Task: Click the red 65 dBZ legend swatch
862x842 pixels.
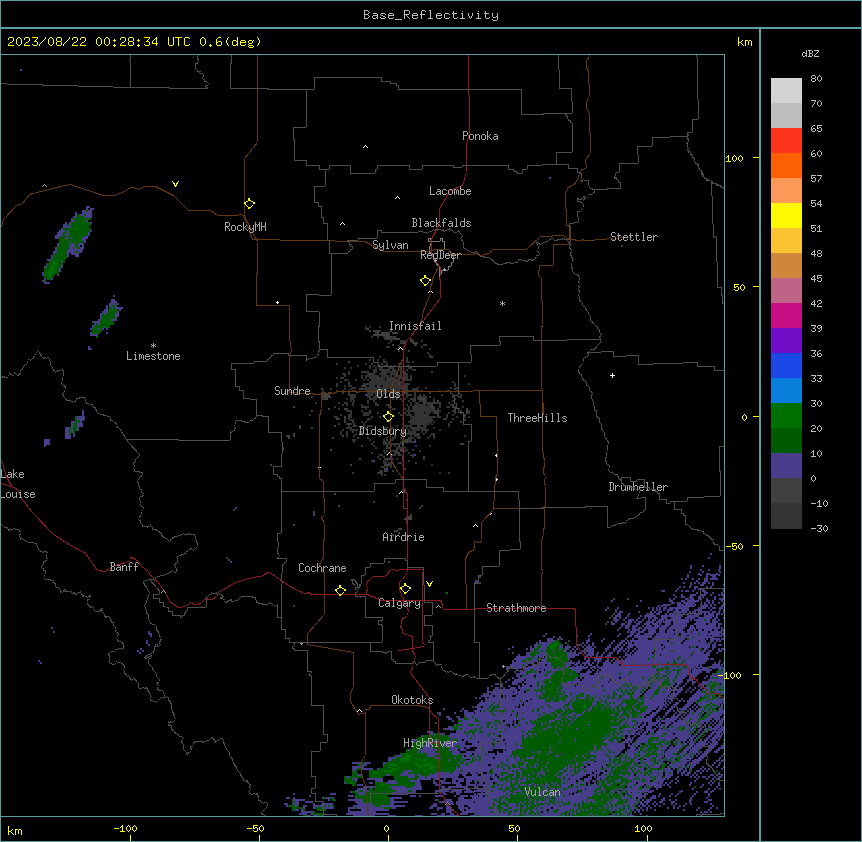Action: click(x=786, y=140)
